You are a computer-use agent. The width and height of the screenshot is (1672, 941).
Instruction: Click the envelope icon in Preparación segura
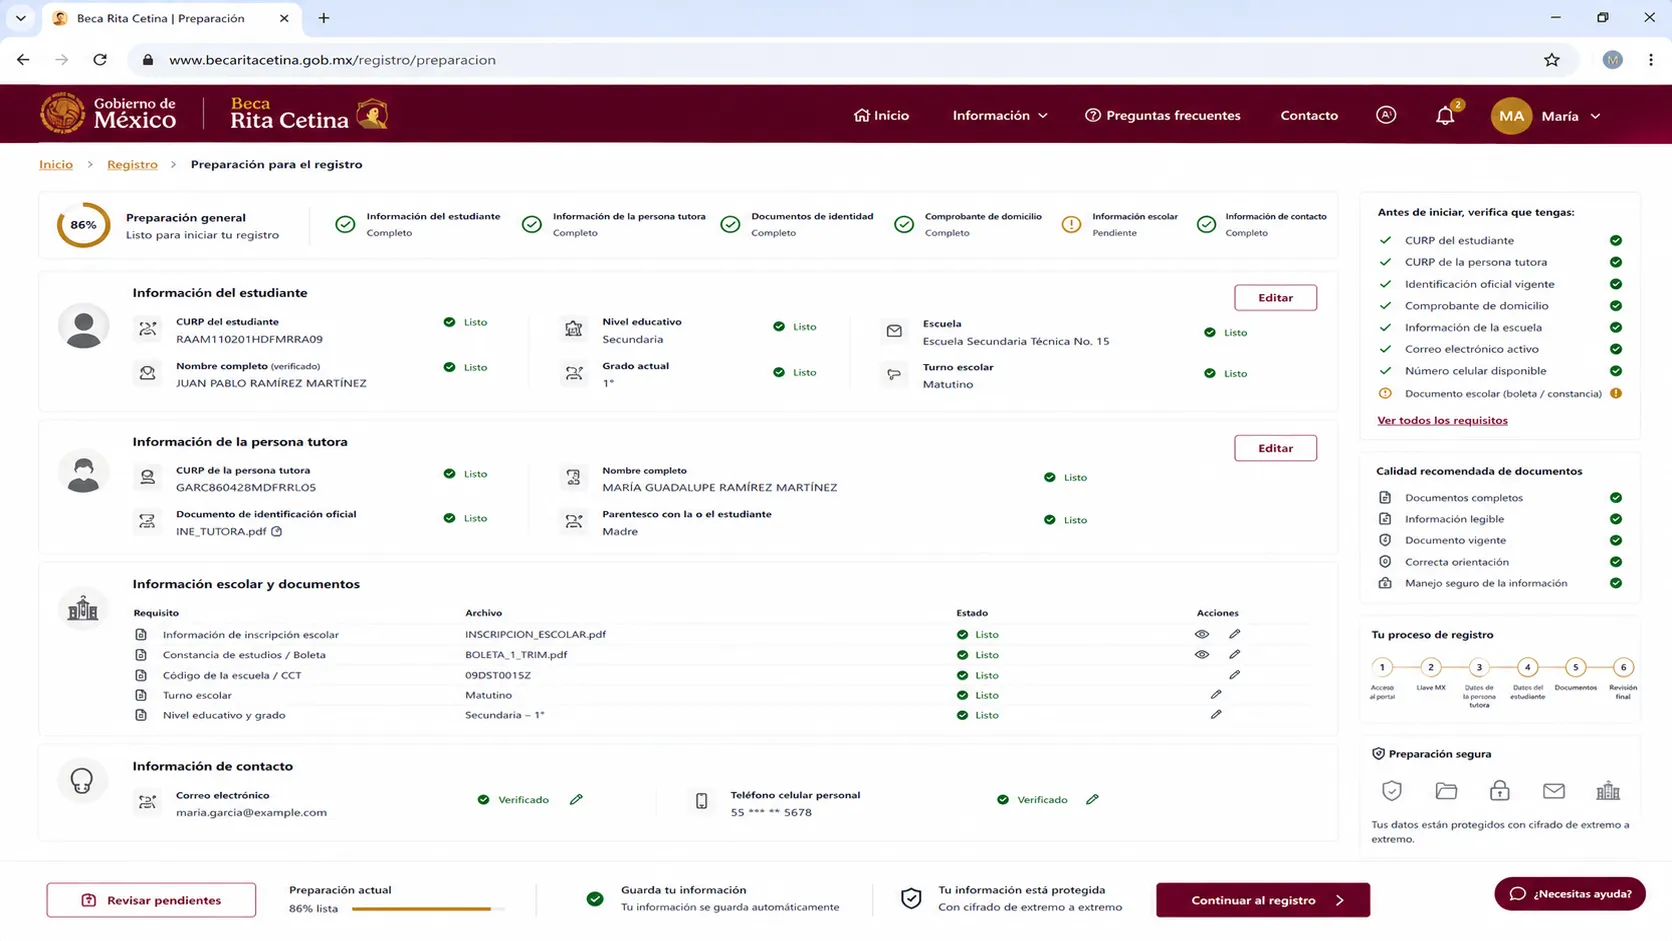pyautogui.click(x=1554, y=791)
